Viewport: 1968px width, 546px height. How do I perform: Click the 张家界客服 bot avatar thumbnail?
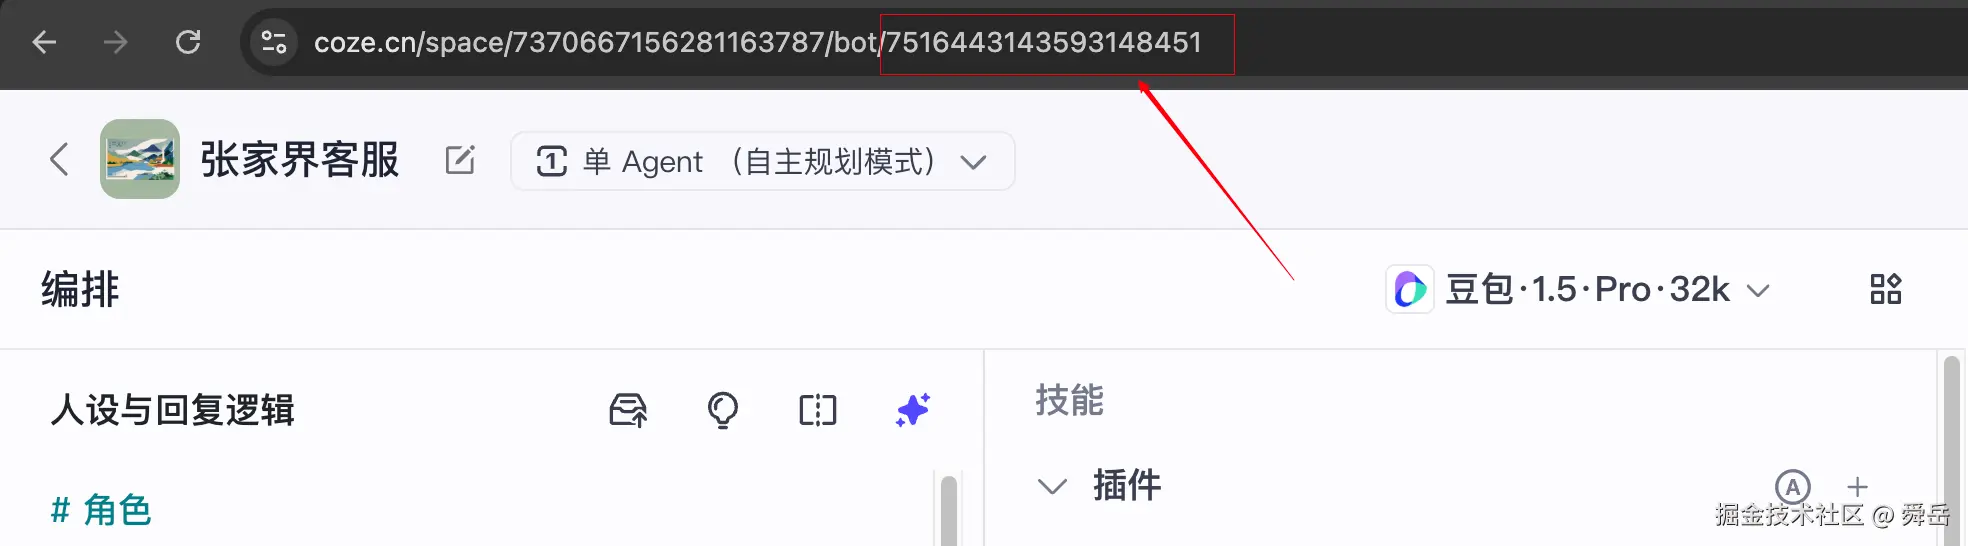point(140,159)
